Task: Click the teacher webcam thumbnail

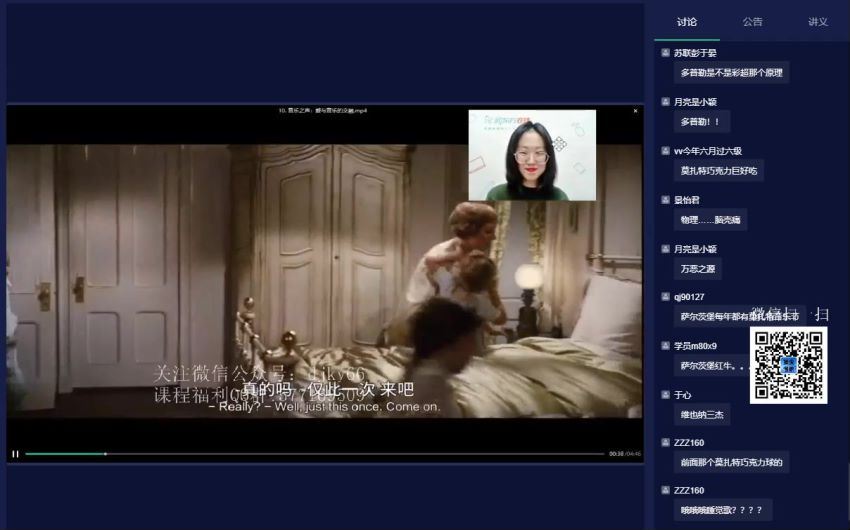Action: 532,155
